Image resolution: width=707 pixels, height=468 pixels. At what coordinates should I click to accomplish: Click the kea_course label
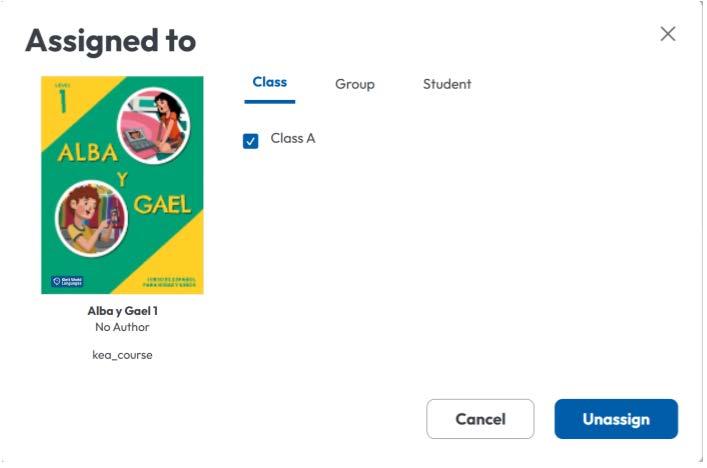122,355
